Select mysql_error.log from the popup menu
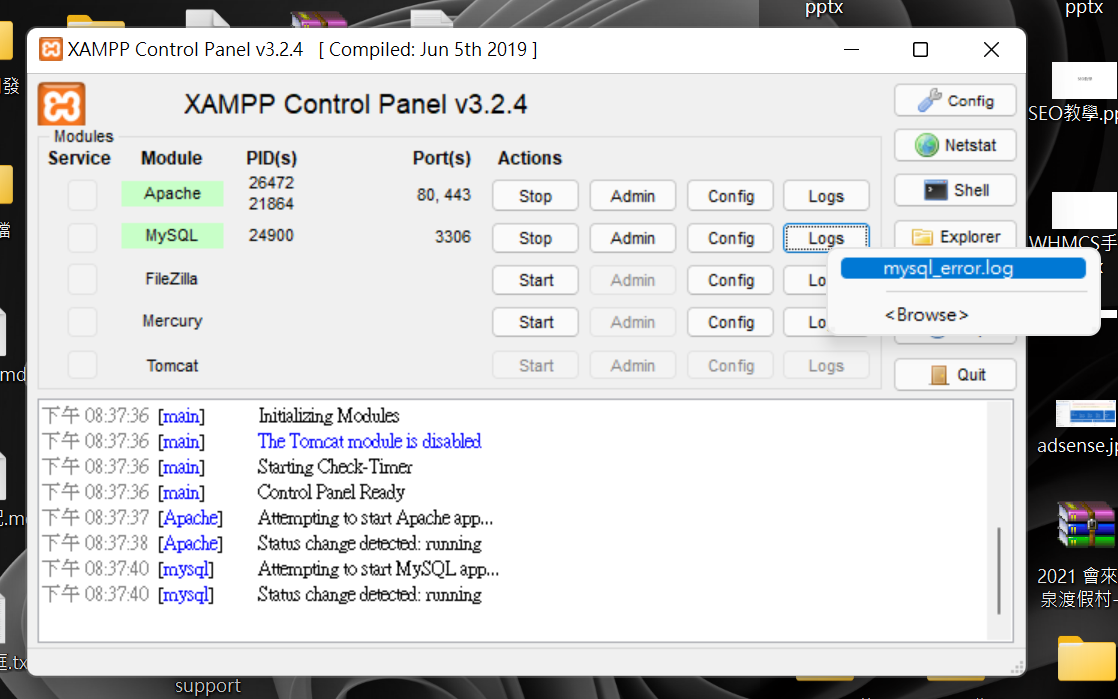The height and width of the screenshot is (699, 1118). (963, 269)
